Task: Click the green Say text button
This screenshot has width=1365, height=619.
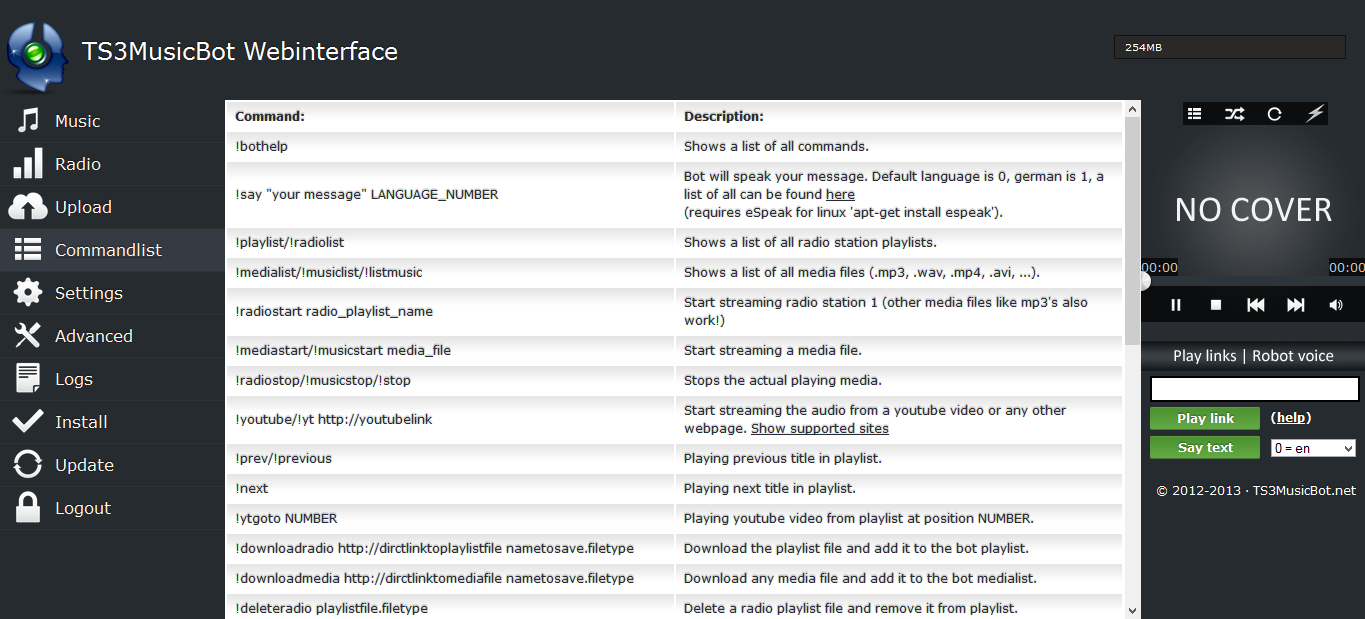Action: [1205, 447]
